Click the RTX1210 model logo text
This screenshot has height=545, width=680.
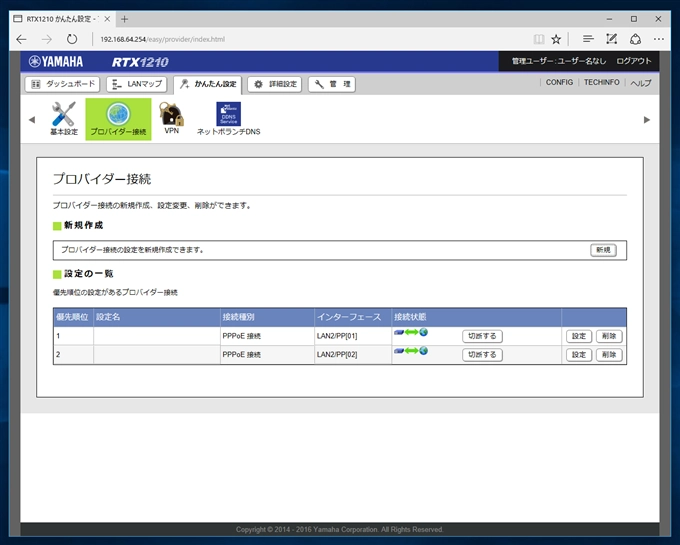tap(140, 62)
